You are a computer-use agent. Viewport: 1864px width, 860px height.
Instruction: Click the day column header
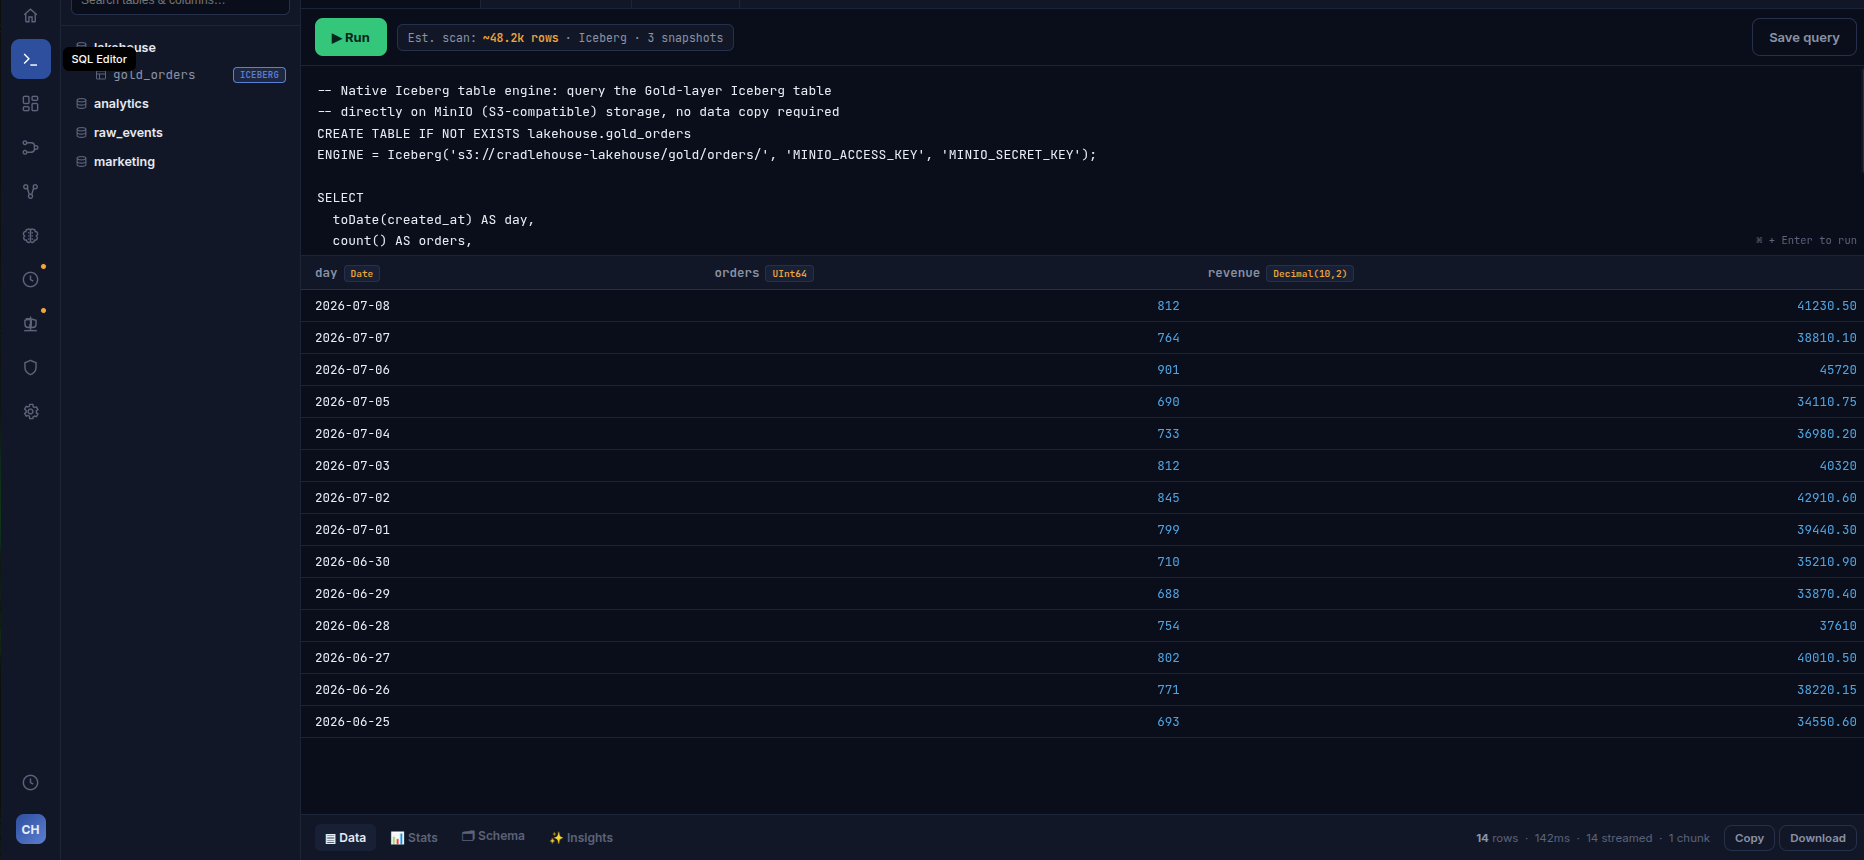[347, 273]
